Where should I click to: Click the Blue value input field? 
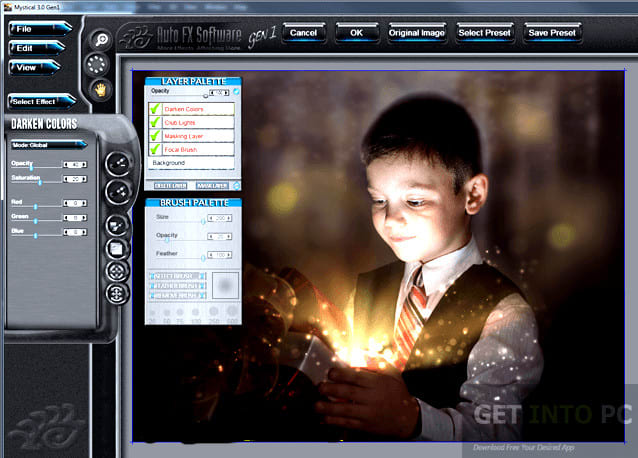click(75, 232)
